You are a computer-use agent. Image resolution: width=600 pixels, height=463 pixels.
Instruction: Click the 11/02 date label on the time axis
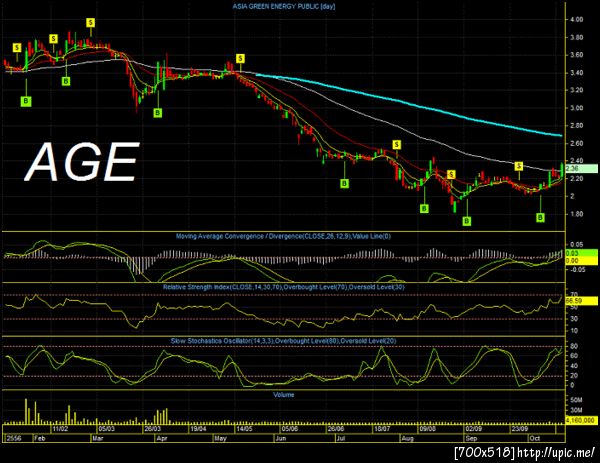pyautogui.click(x=60, y=429)
